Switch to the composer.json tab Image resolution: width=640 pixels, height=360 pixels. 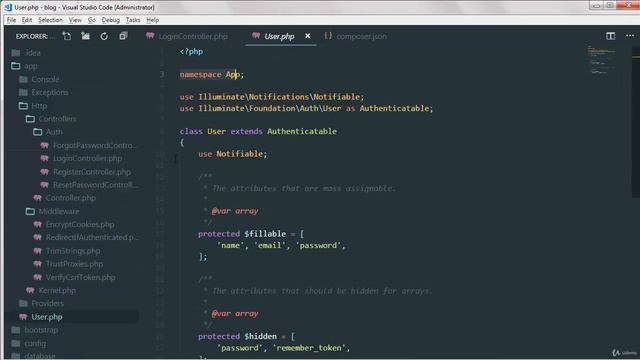coord(355,36)
